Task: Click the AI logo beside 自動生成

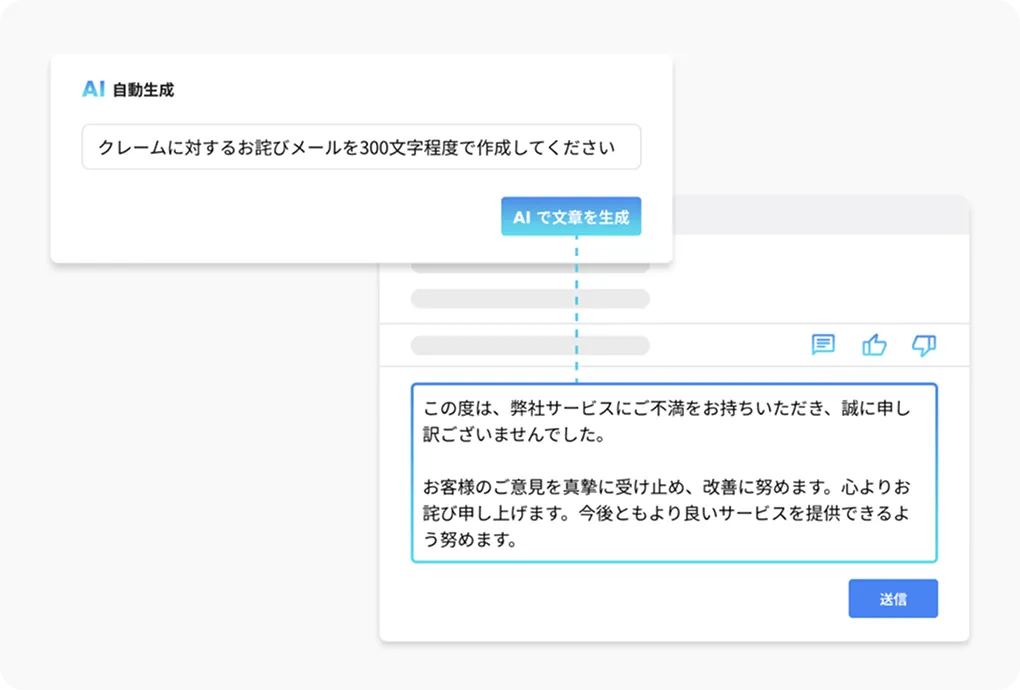Action: [94, 89]
